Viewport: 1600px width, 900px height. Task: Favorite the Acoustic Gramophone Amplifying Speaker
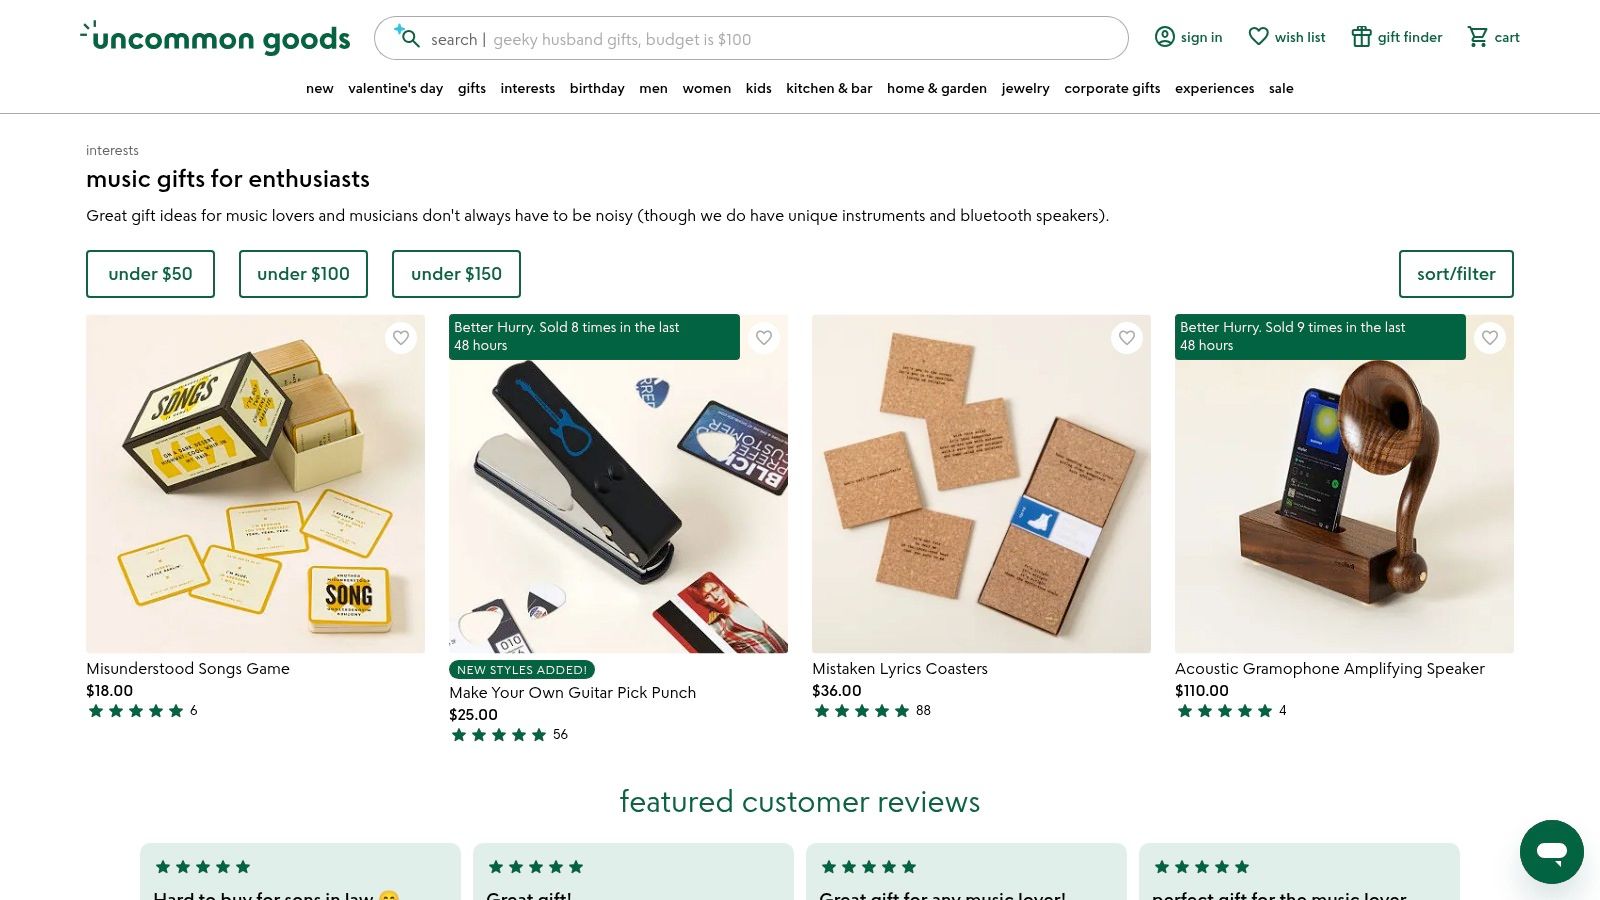[1490, 338]
